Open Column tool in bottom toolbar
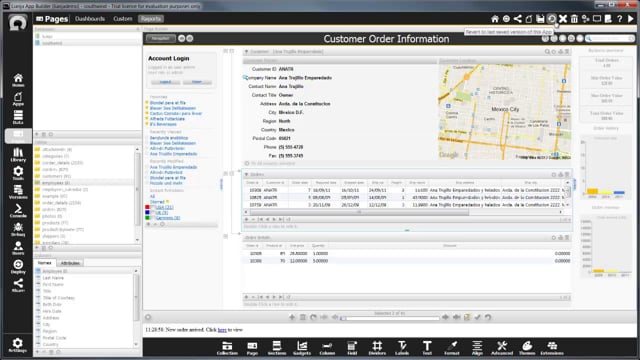Image resolution: width=640 pixels, height=360 pixels. click(327, 348)
